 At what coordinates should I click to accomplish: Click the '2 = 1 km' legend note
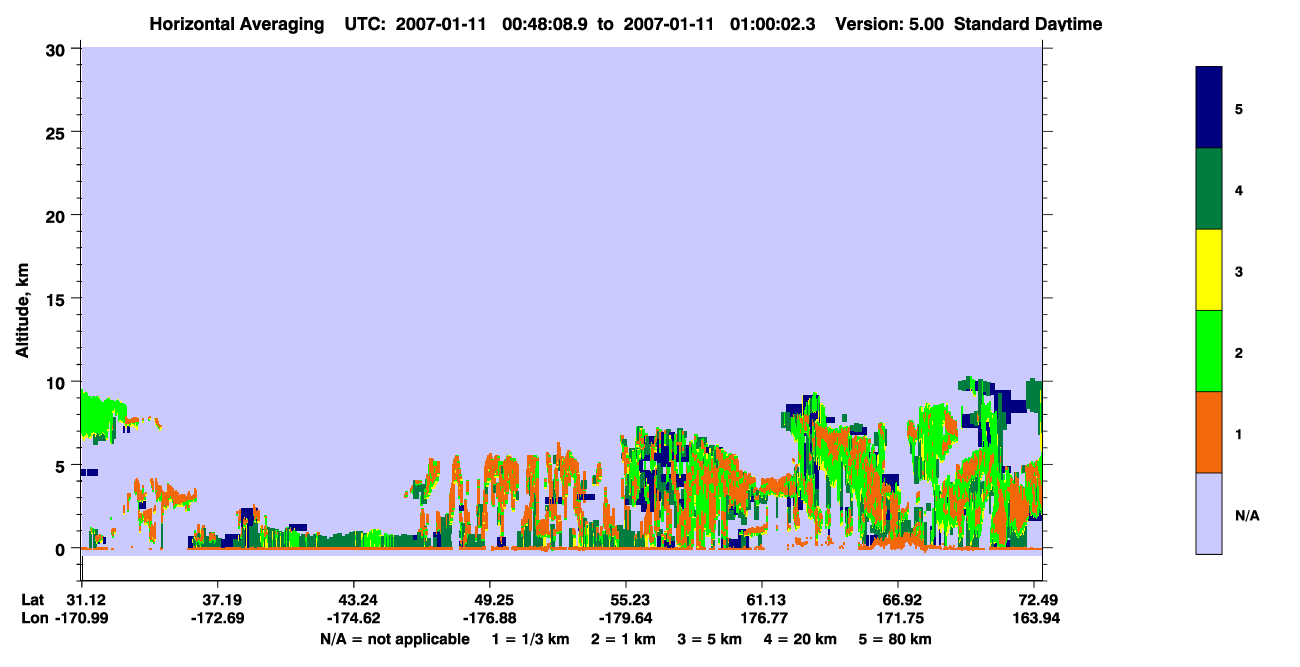pos(623,639)
